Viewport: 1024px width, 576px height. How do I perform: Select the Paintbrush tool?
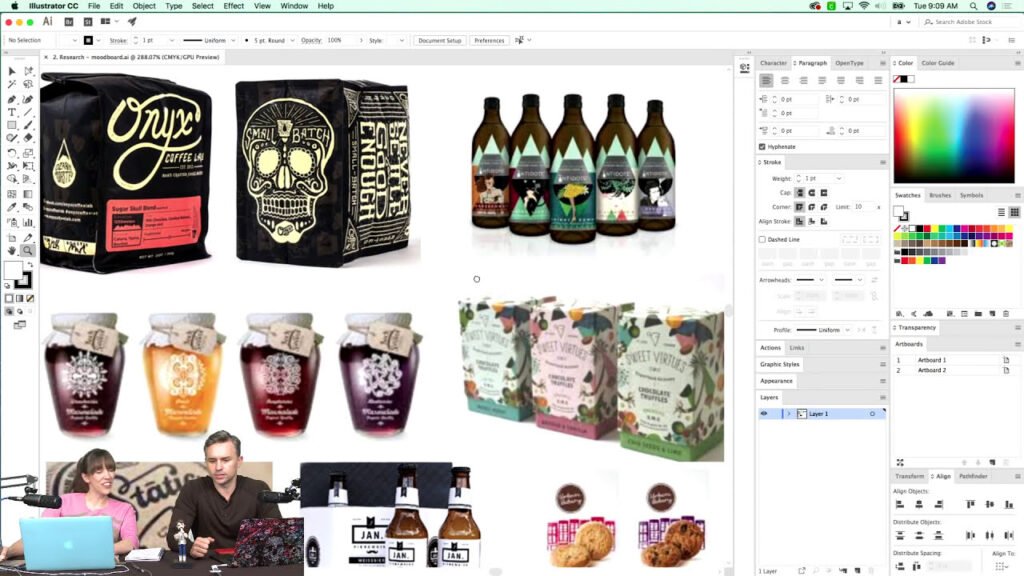[x=28, y=125]
